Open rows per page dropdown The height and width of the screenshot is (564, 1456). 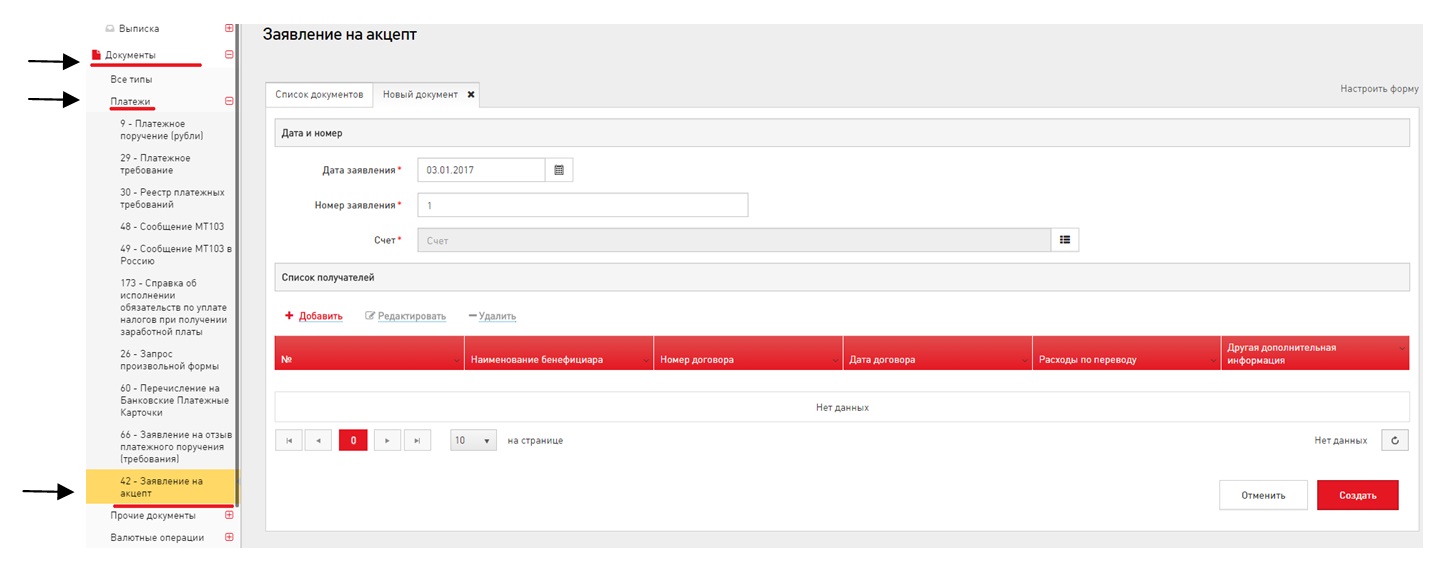(473, 440)
